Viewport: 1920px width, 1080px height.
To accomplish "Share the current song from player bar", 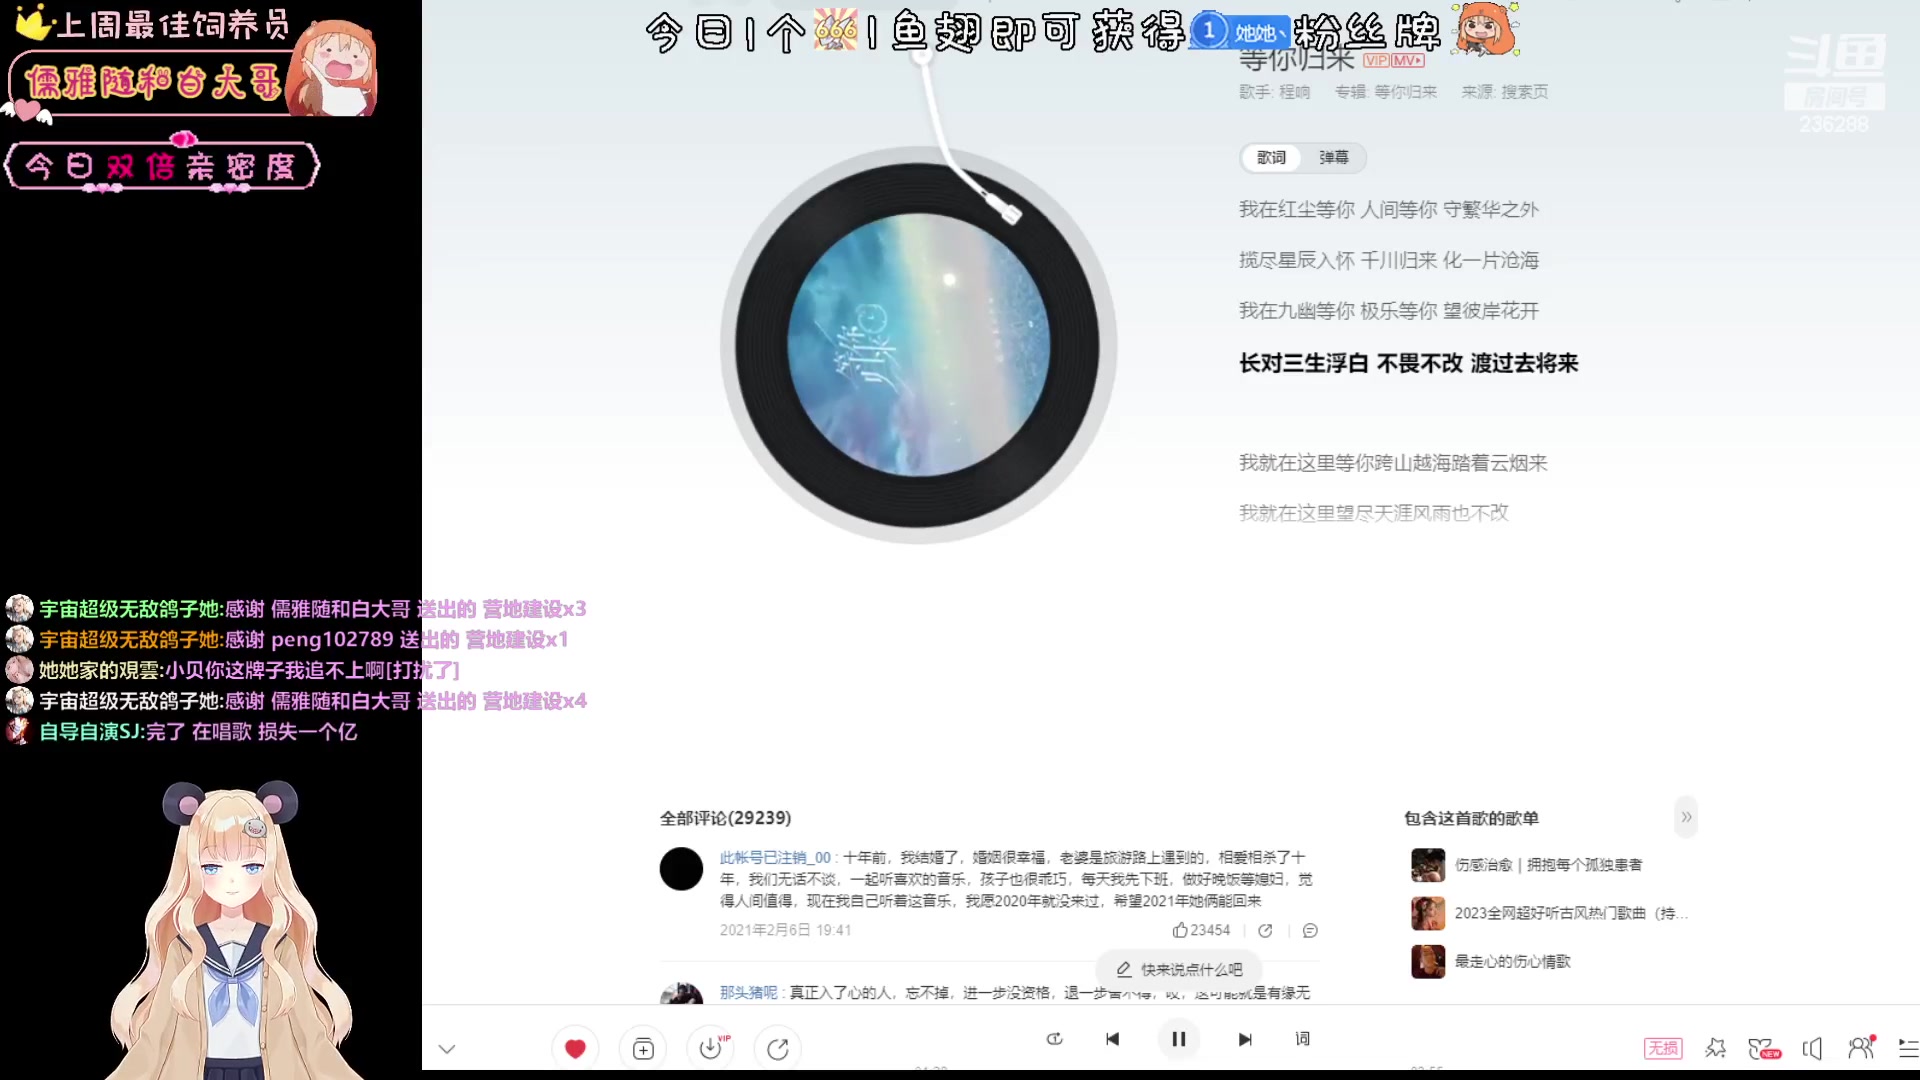I will 778,1048.
